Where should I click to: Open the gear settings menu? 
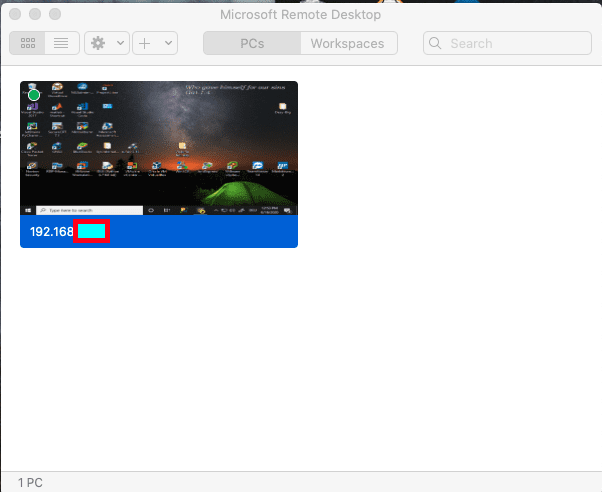click(98, 43)
